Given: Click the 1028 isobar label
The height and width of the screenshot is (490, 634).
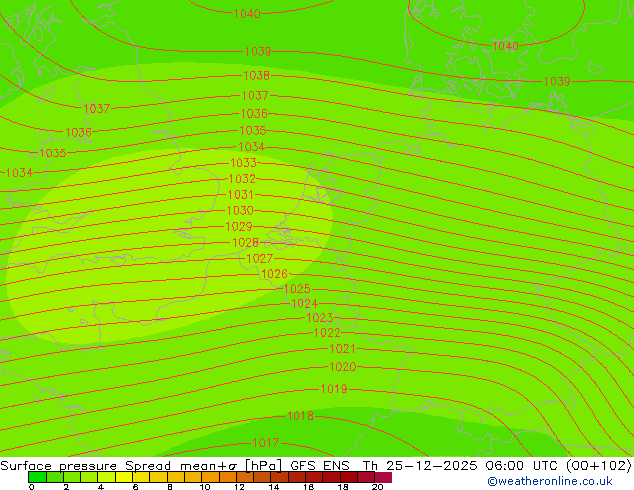Looking at the screenshot, I should [x=245, y=243].
